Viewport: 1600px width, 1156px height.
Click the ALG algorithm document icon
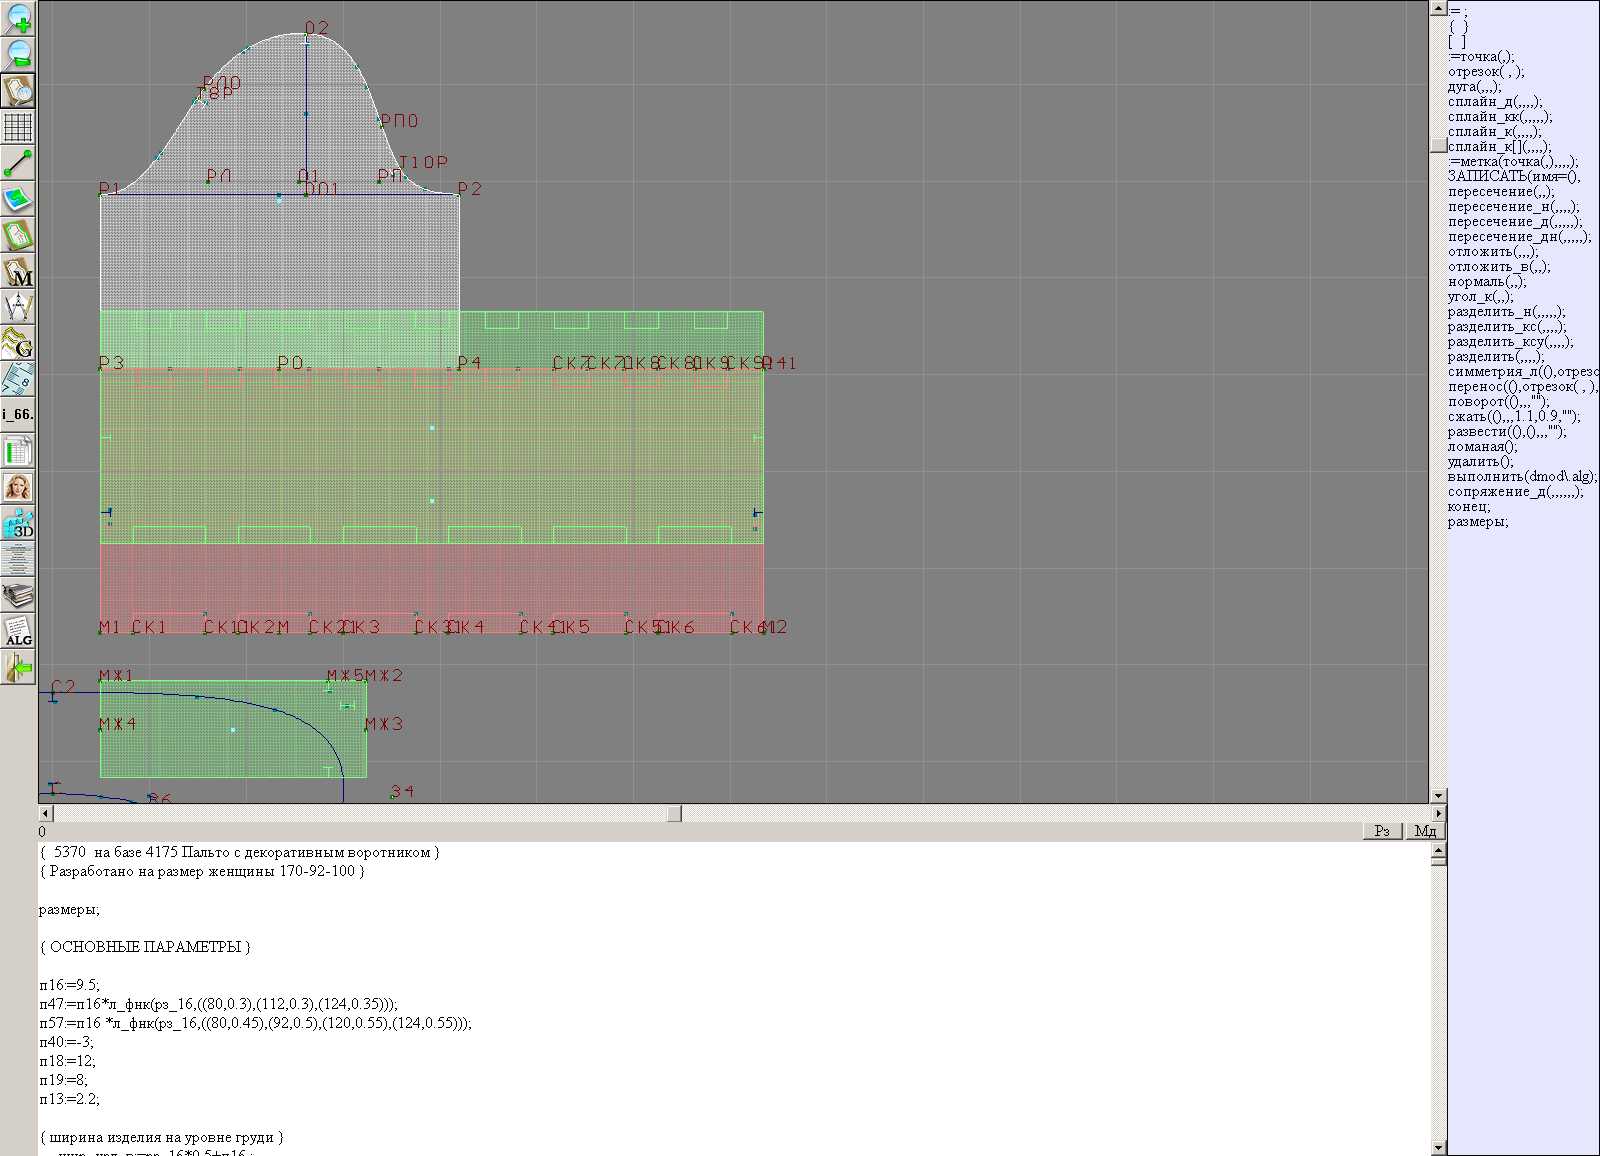18,631
